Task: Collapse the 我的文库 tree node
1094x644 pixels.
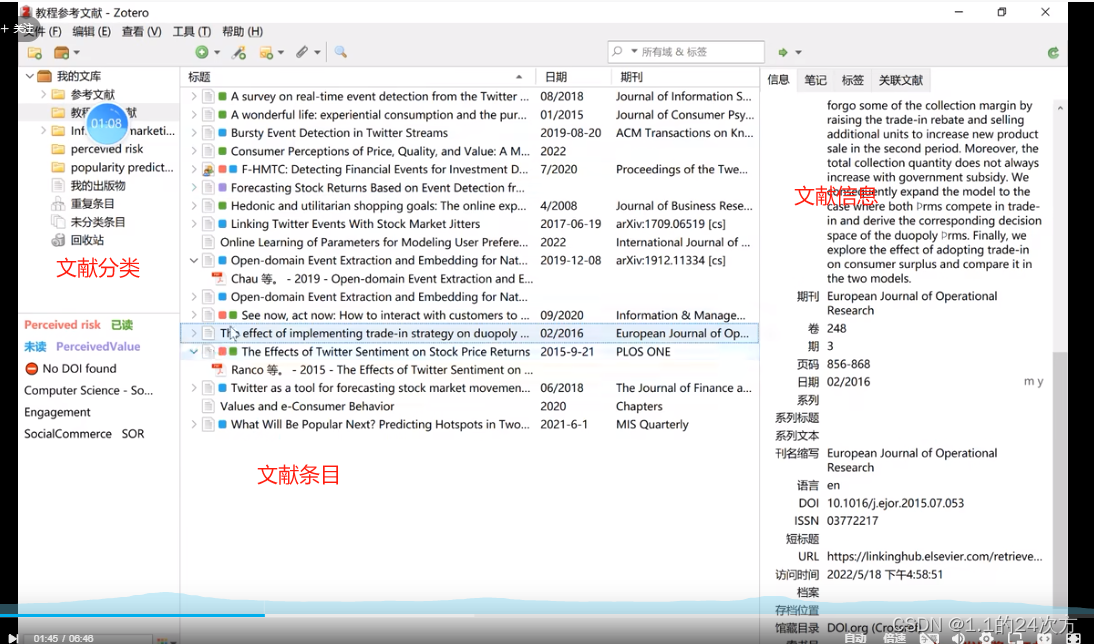Action: tap(29, 76)
